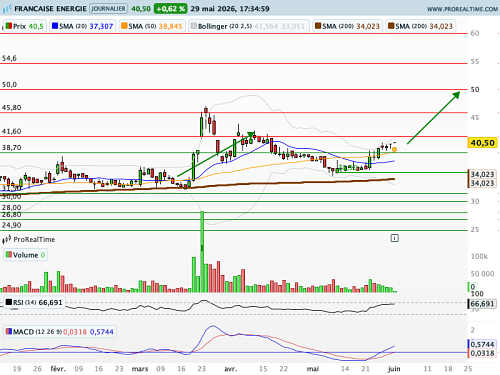Click the 38,70 support level label
500x375 pixels.
tap(11, 148)
